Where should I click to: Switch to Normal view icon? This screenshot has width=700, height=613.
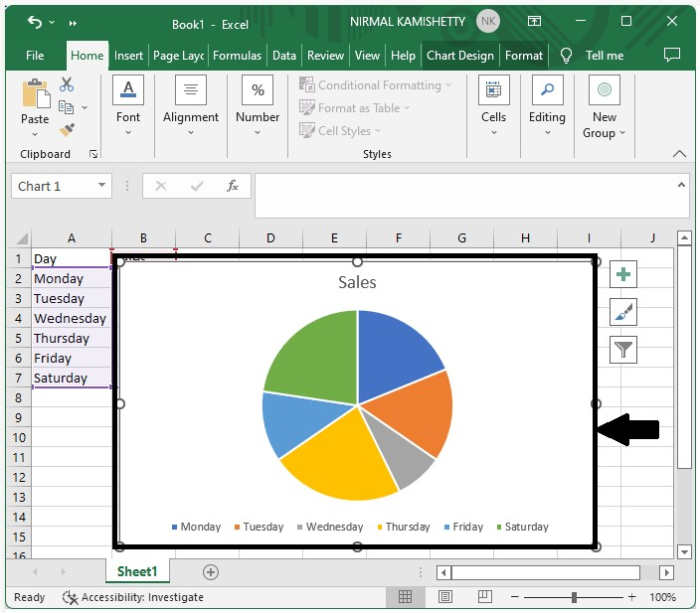tap(405, 596)
